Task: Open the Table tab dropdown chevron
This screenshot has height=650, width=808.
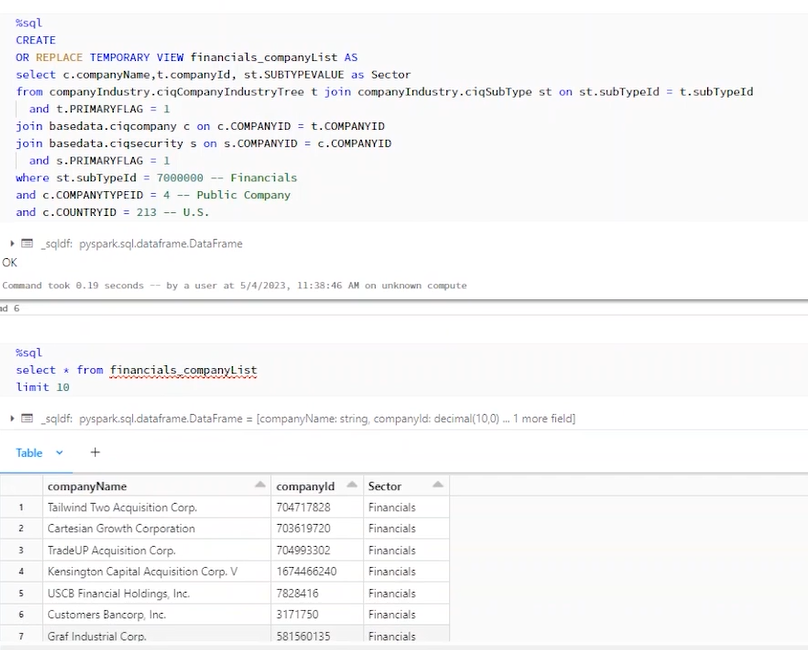Action: tap(59, 453)
